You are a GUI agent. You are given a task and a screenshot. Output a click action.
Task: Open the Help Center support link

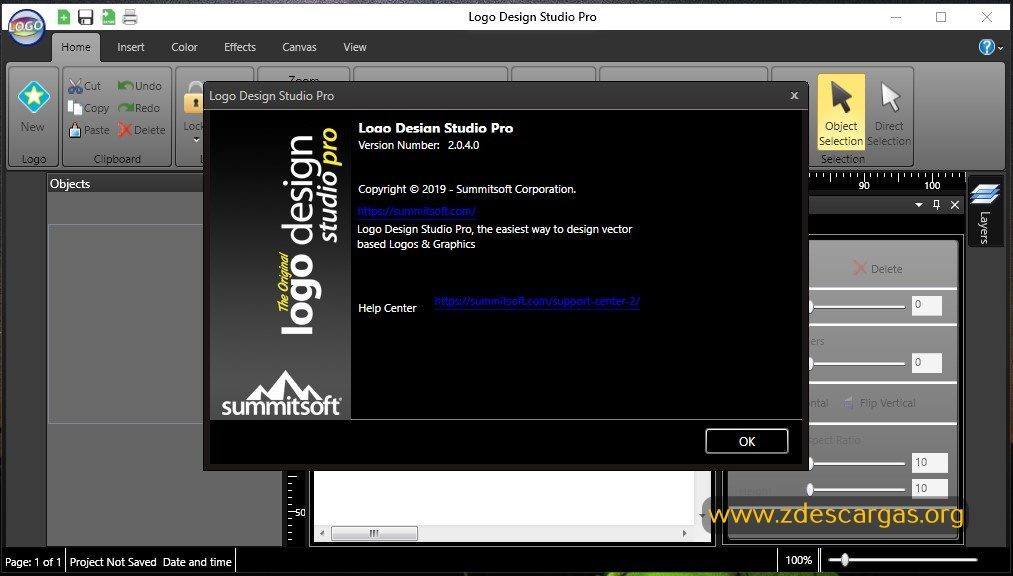click(x=537, y=301)
